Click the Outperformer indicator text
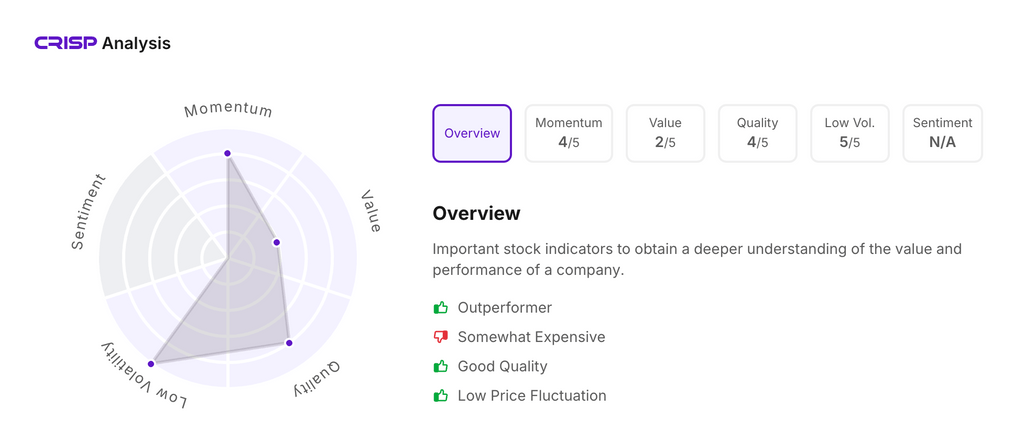This screenshot has width=1024, height=445. (x=504, y=308)
